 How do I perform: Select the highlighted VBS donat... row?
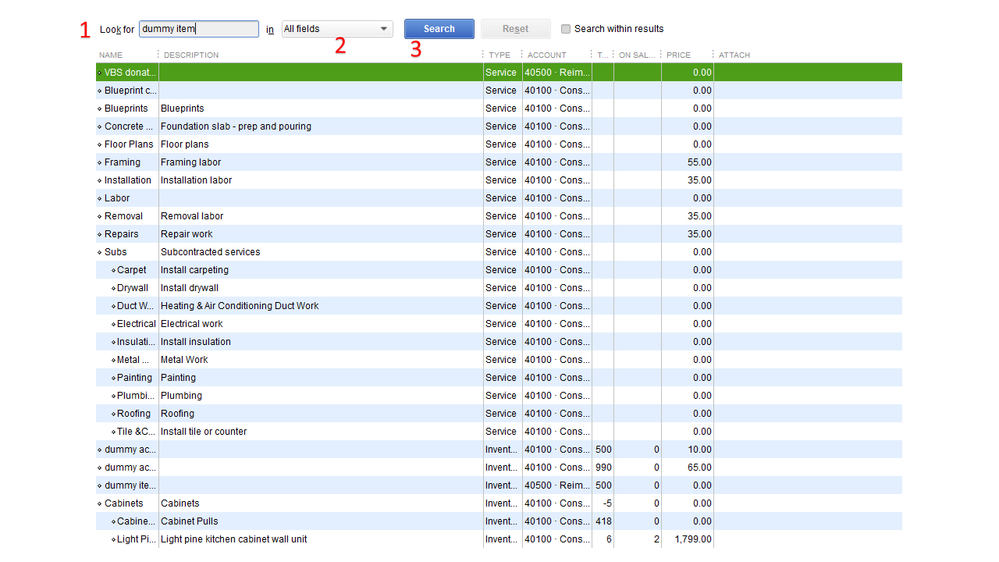click(x=499, y=72)
